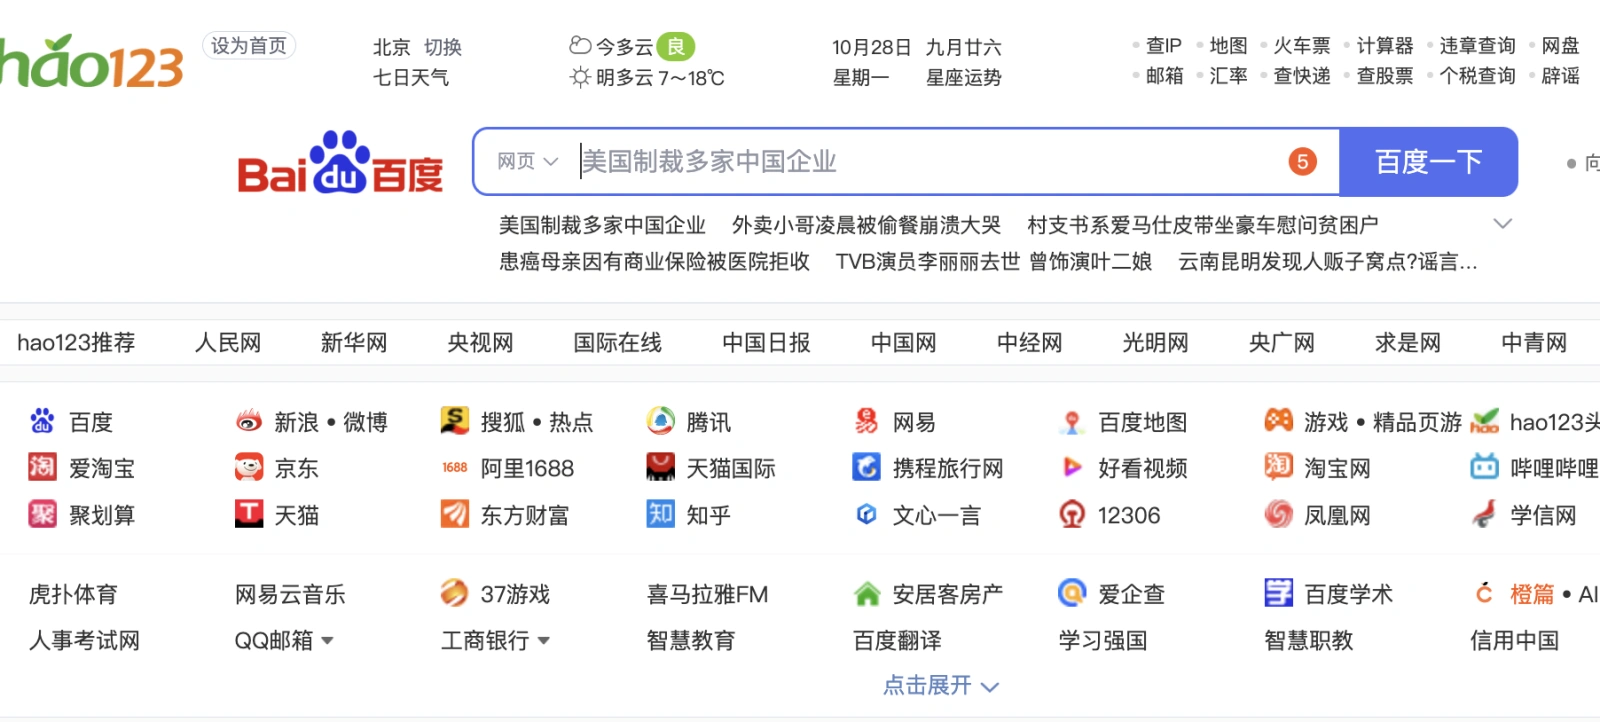Open the Sina Weibo eye icon
1600x722 pixels.
point(249,422)
